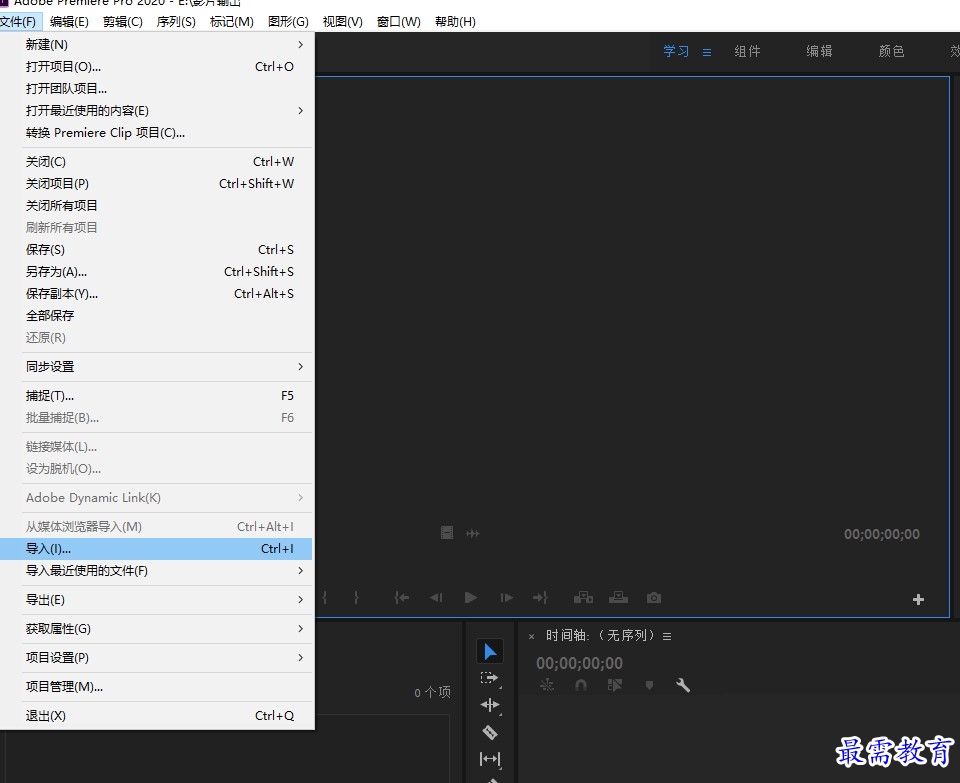Close the 文件(F) menu
The image size is (960, 783).
pyautogui.click(x=19, y=22)
